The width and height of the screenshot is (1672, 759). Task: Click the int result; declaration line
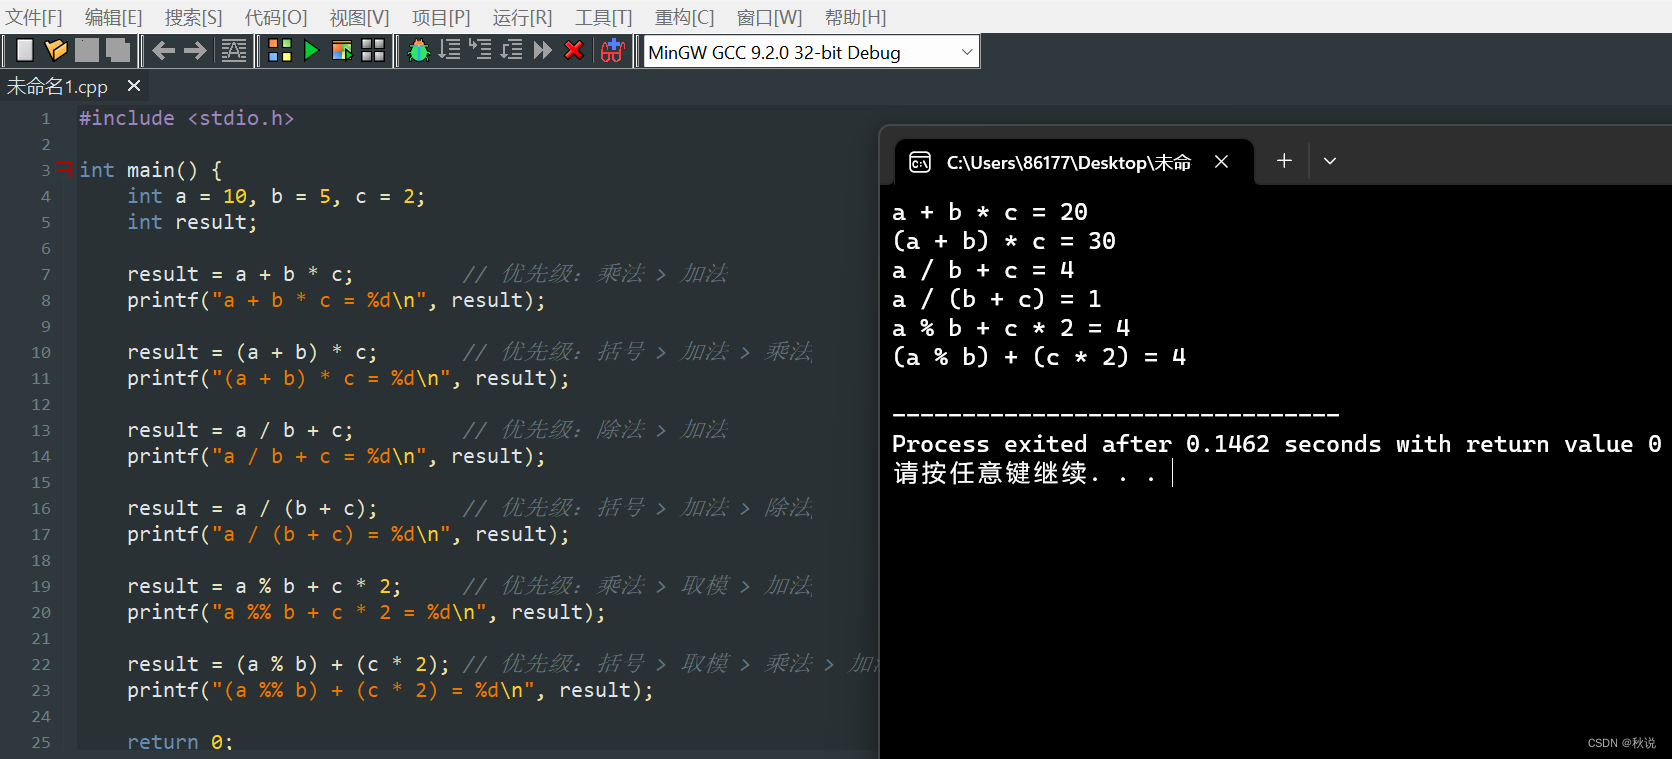coord(192,222)
